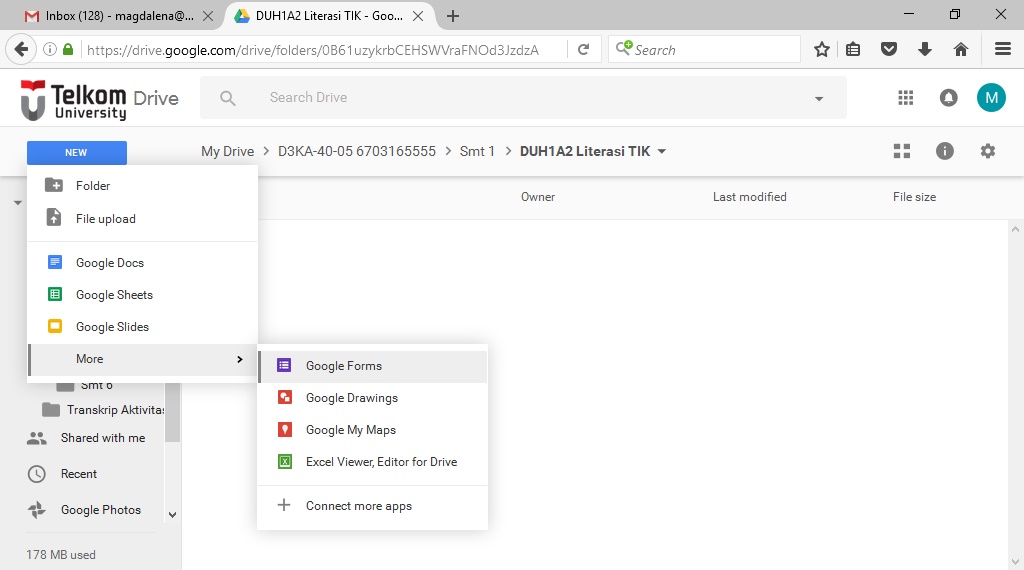Go to My Drive breadcrumb
The image size is (1024, 570).
point(227,152)
